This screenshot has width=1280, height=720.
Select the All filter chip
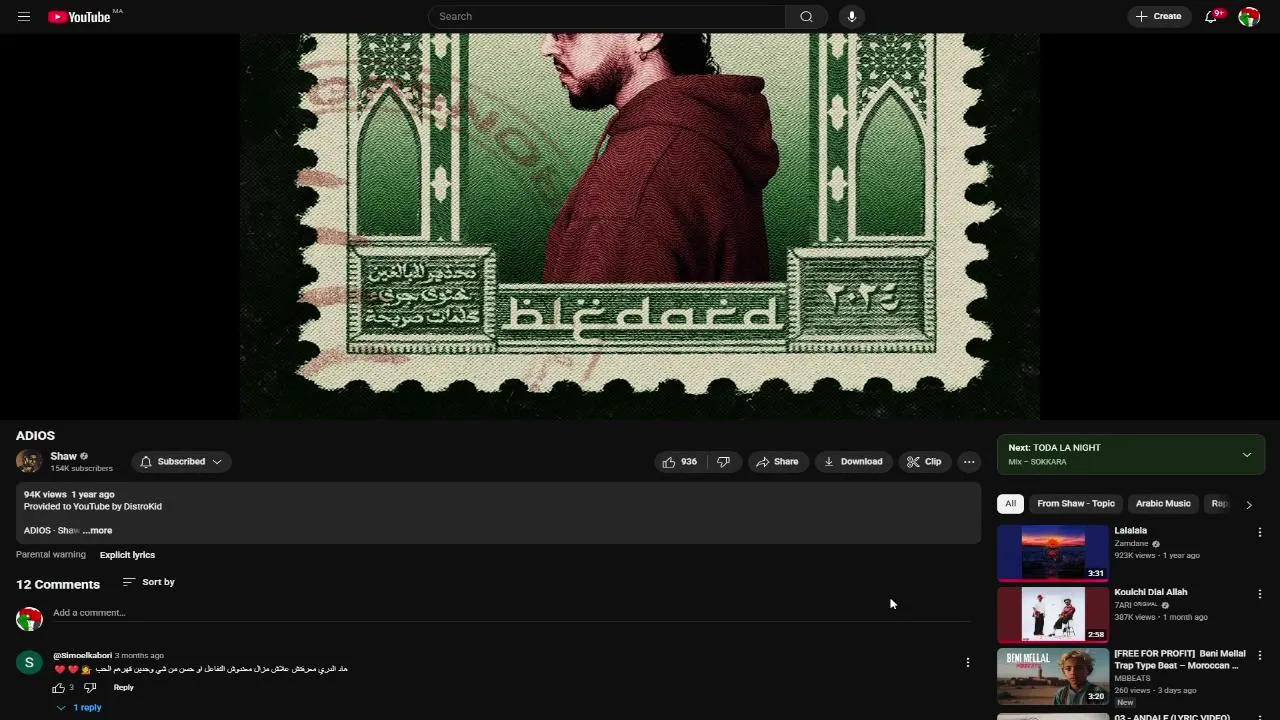[1010, 504]
